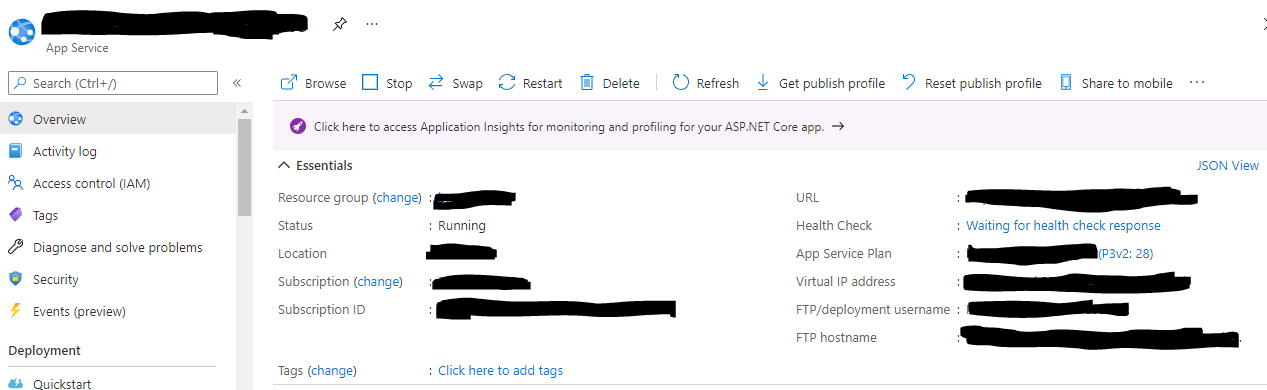Stop the app service
Screen dimensions: 1267x390
387,83
